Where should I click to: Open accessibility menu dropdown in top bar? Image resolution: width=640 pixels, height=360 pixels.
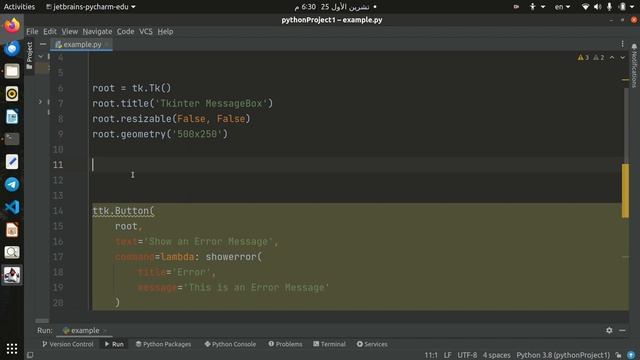pos(537,7)
